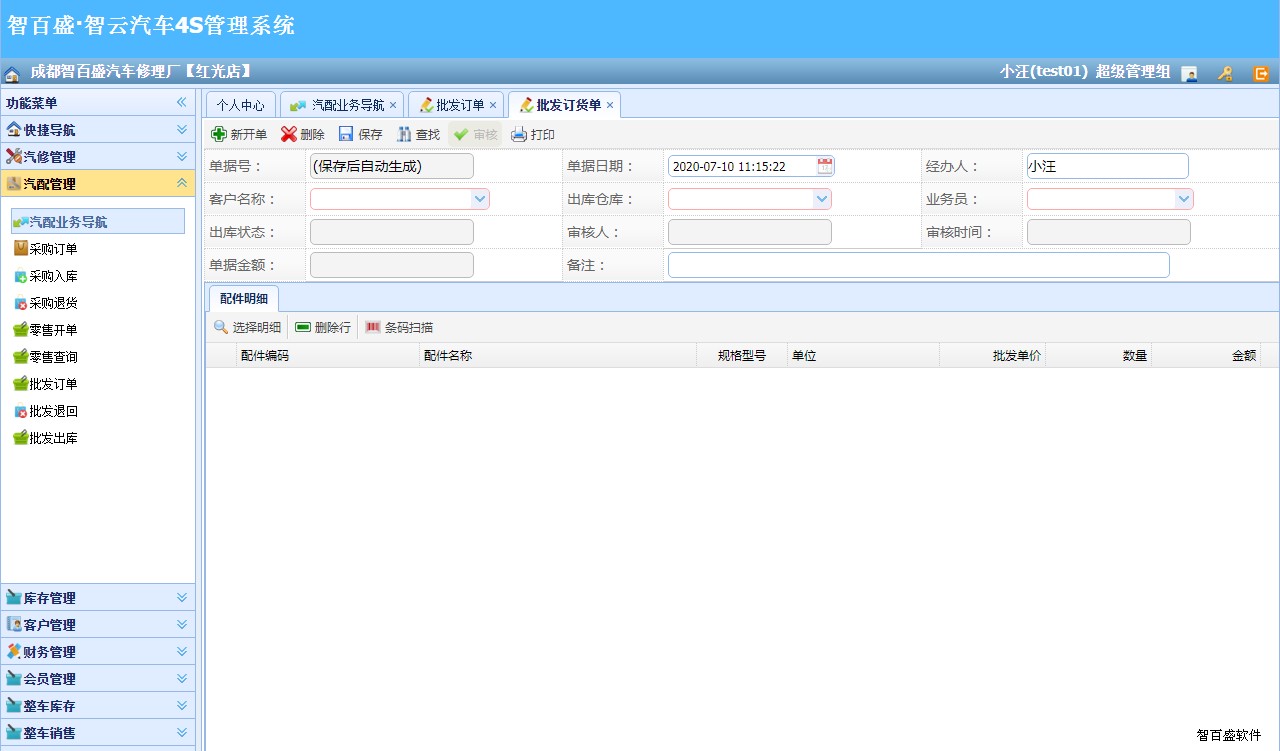Viewport: 1280px width, 751px height.
Task: Click the 经办人 input field
Action: (1107, 166)
